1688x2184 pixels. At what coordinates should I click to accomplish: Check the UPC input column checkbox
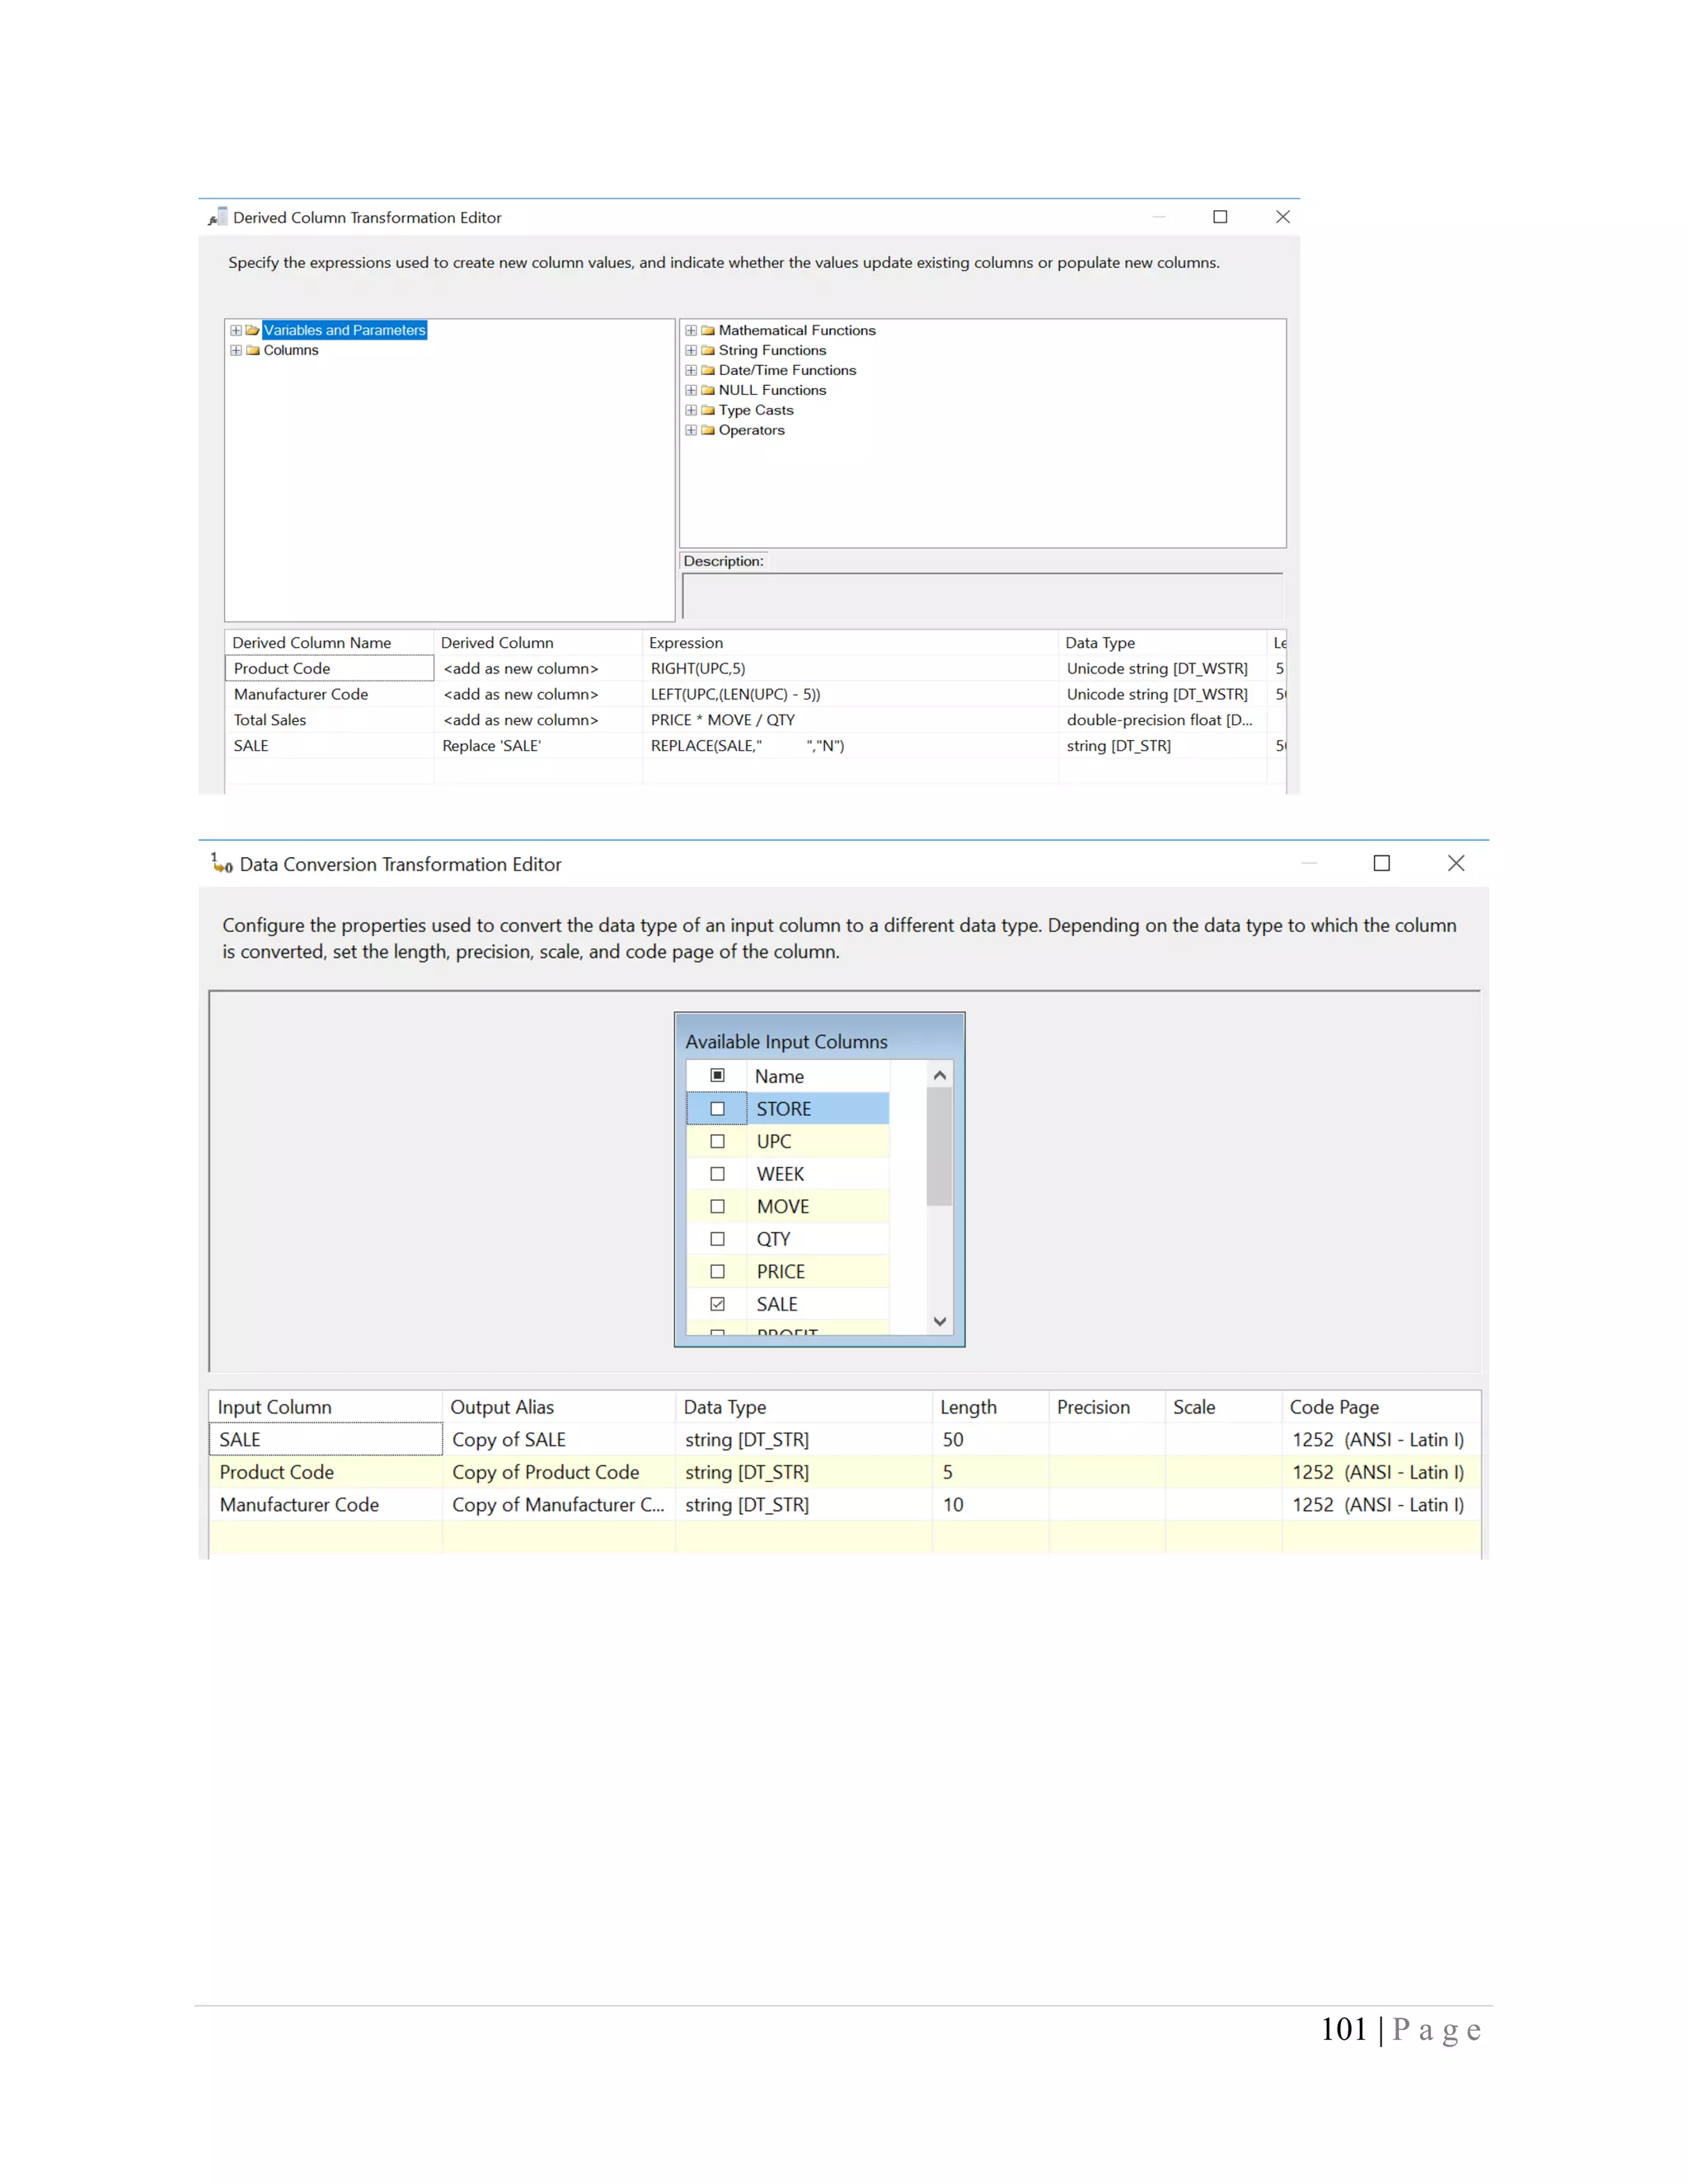tap(717, 1141)
